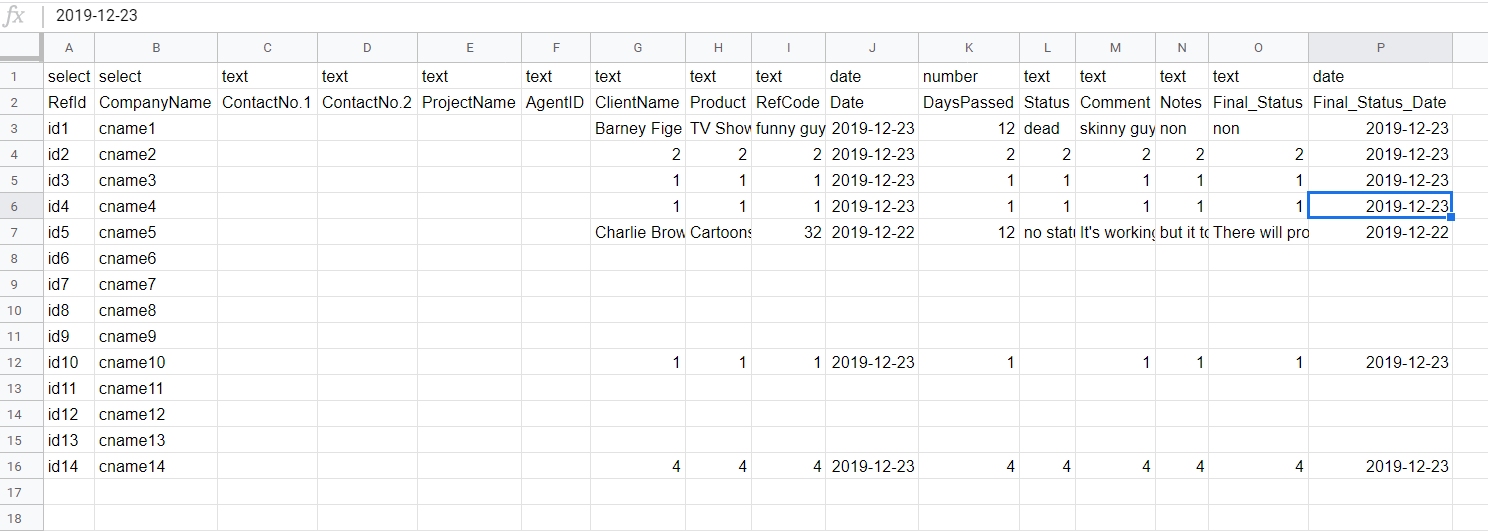Click the DaysPassed header cell

coord(969,102)
